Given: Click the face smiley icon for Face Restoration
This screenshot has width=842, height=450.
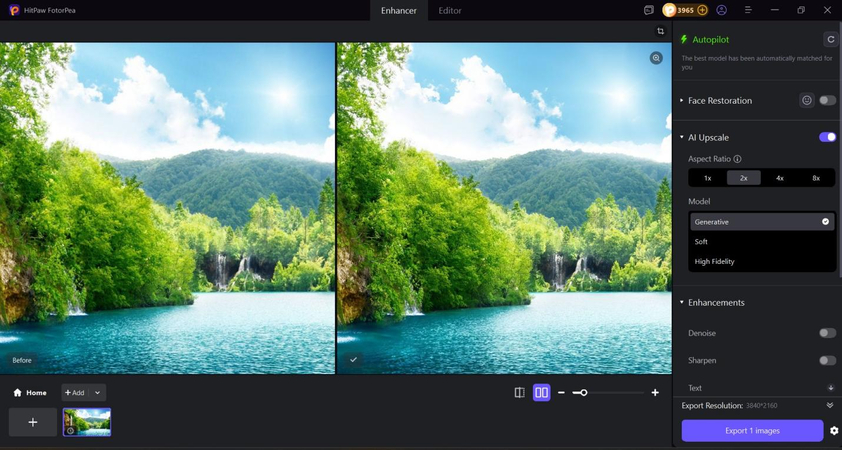Looking at the screenshot, I should (x=807, y=100).
